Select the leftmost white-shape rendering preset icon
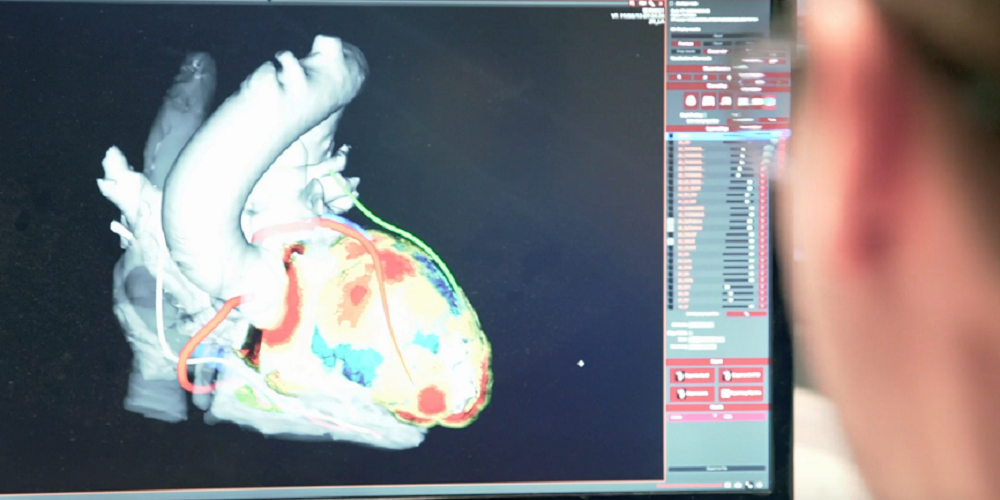This screenshot has height=500, width=1000. click(x=691, y=101)
